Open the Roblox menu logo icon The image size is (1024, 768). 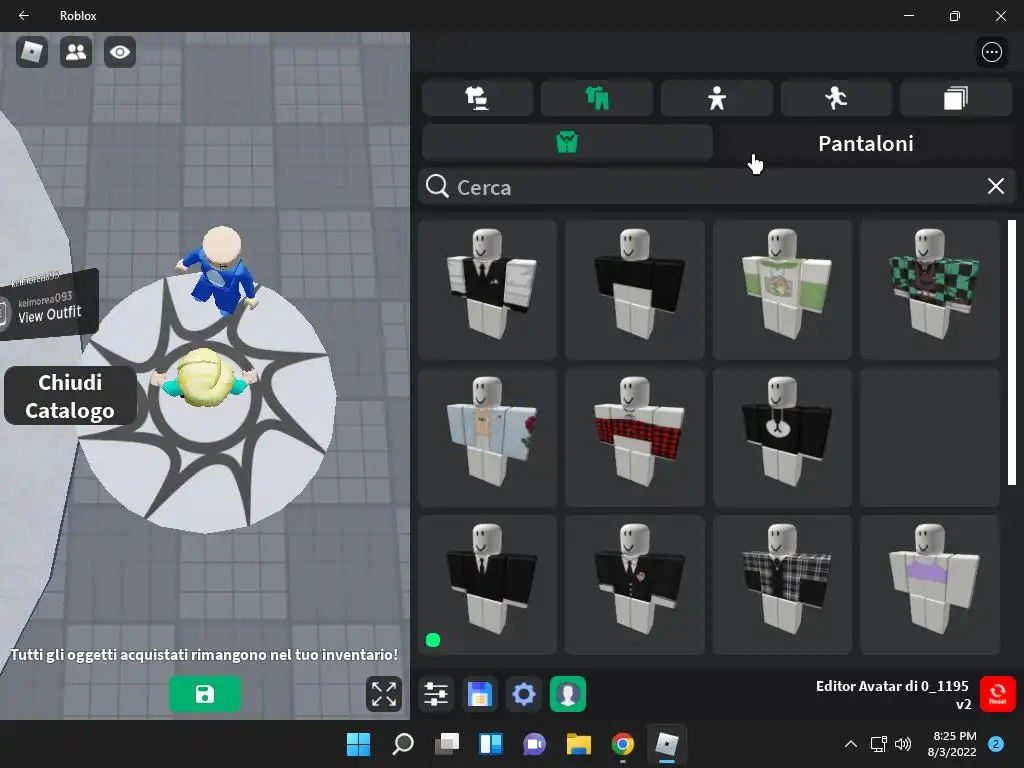(x=31, y=52)
